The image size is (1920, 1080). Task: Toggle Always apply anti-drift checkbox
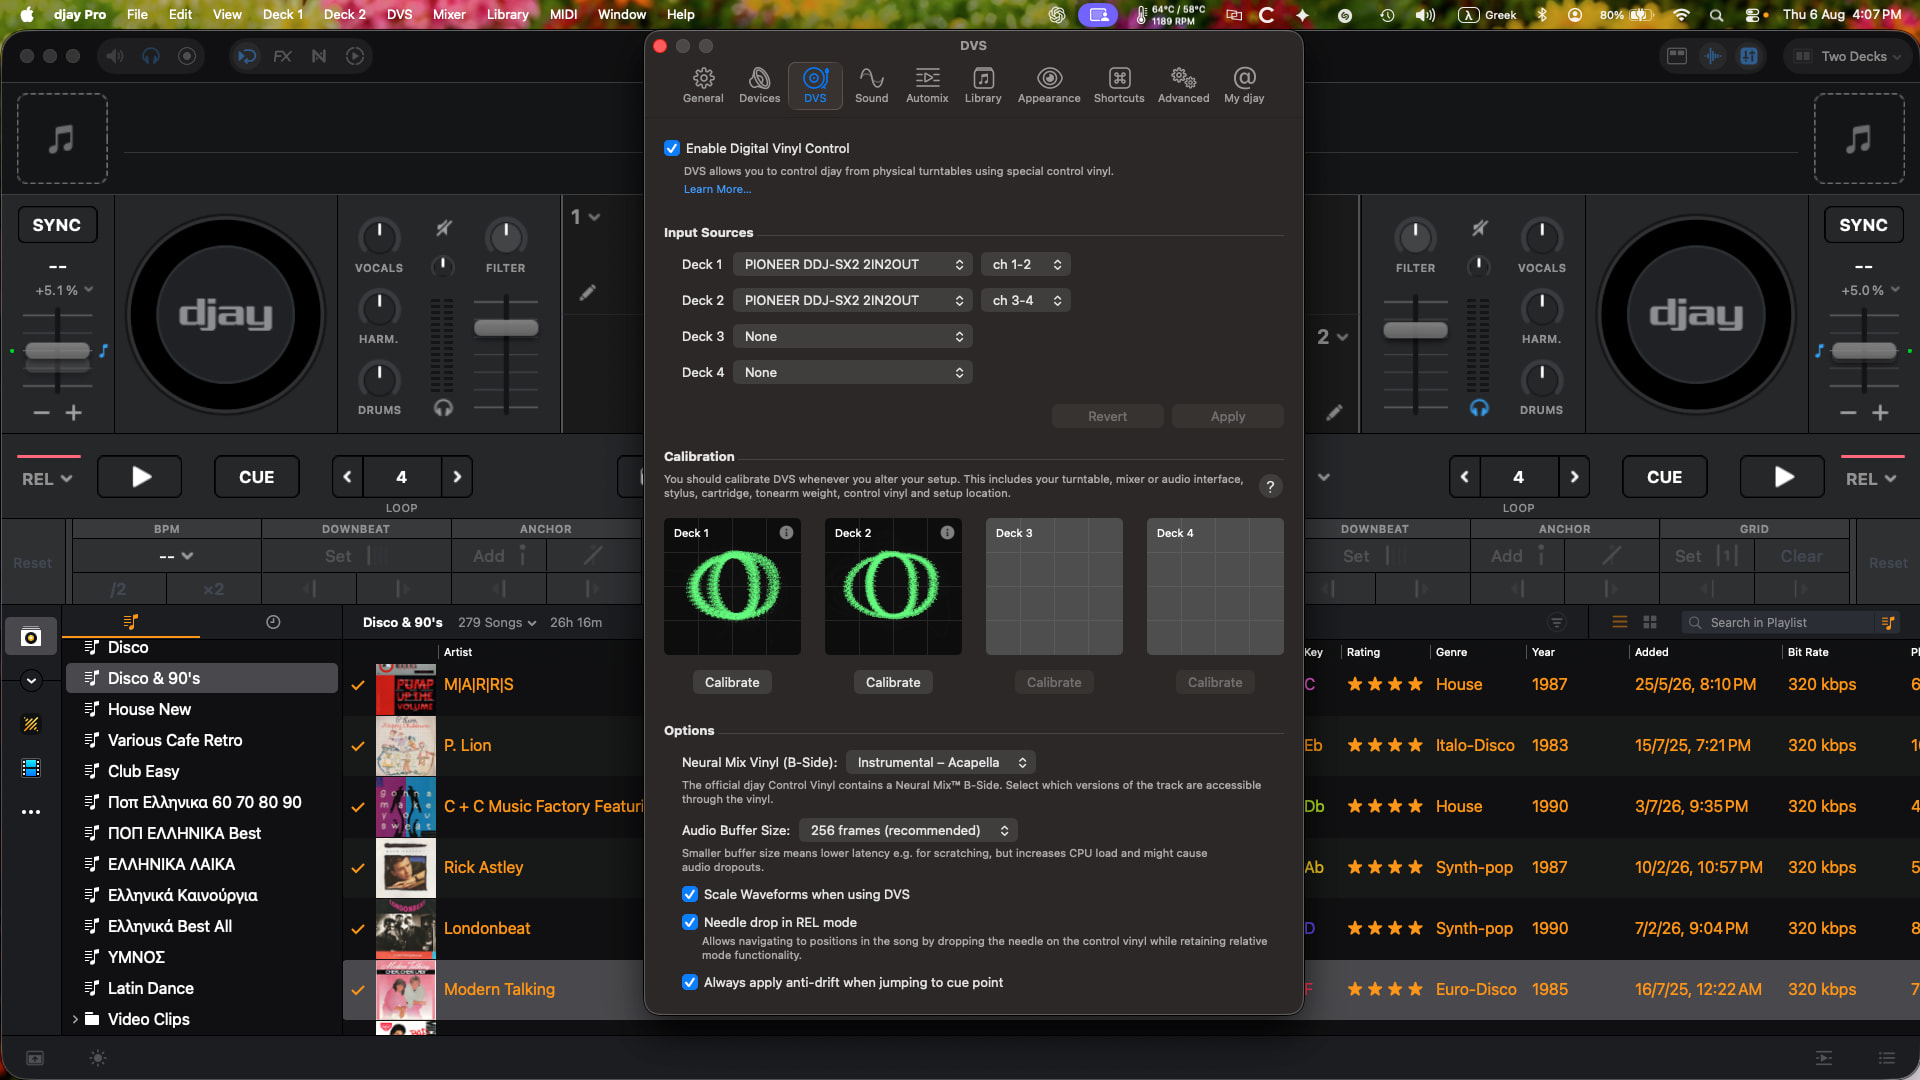click(x=690, y=982)
